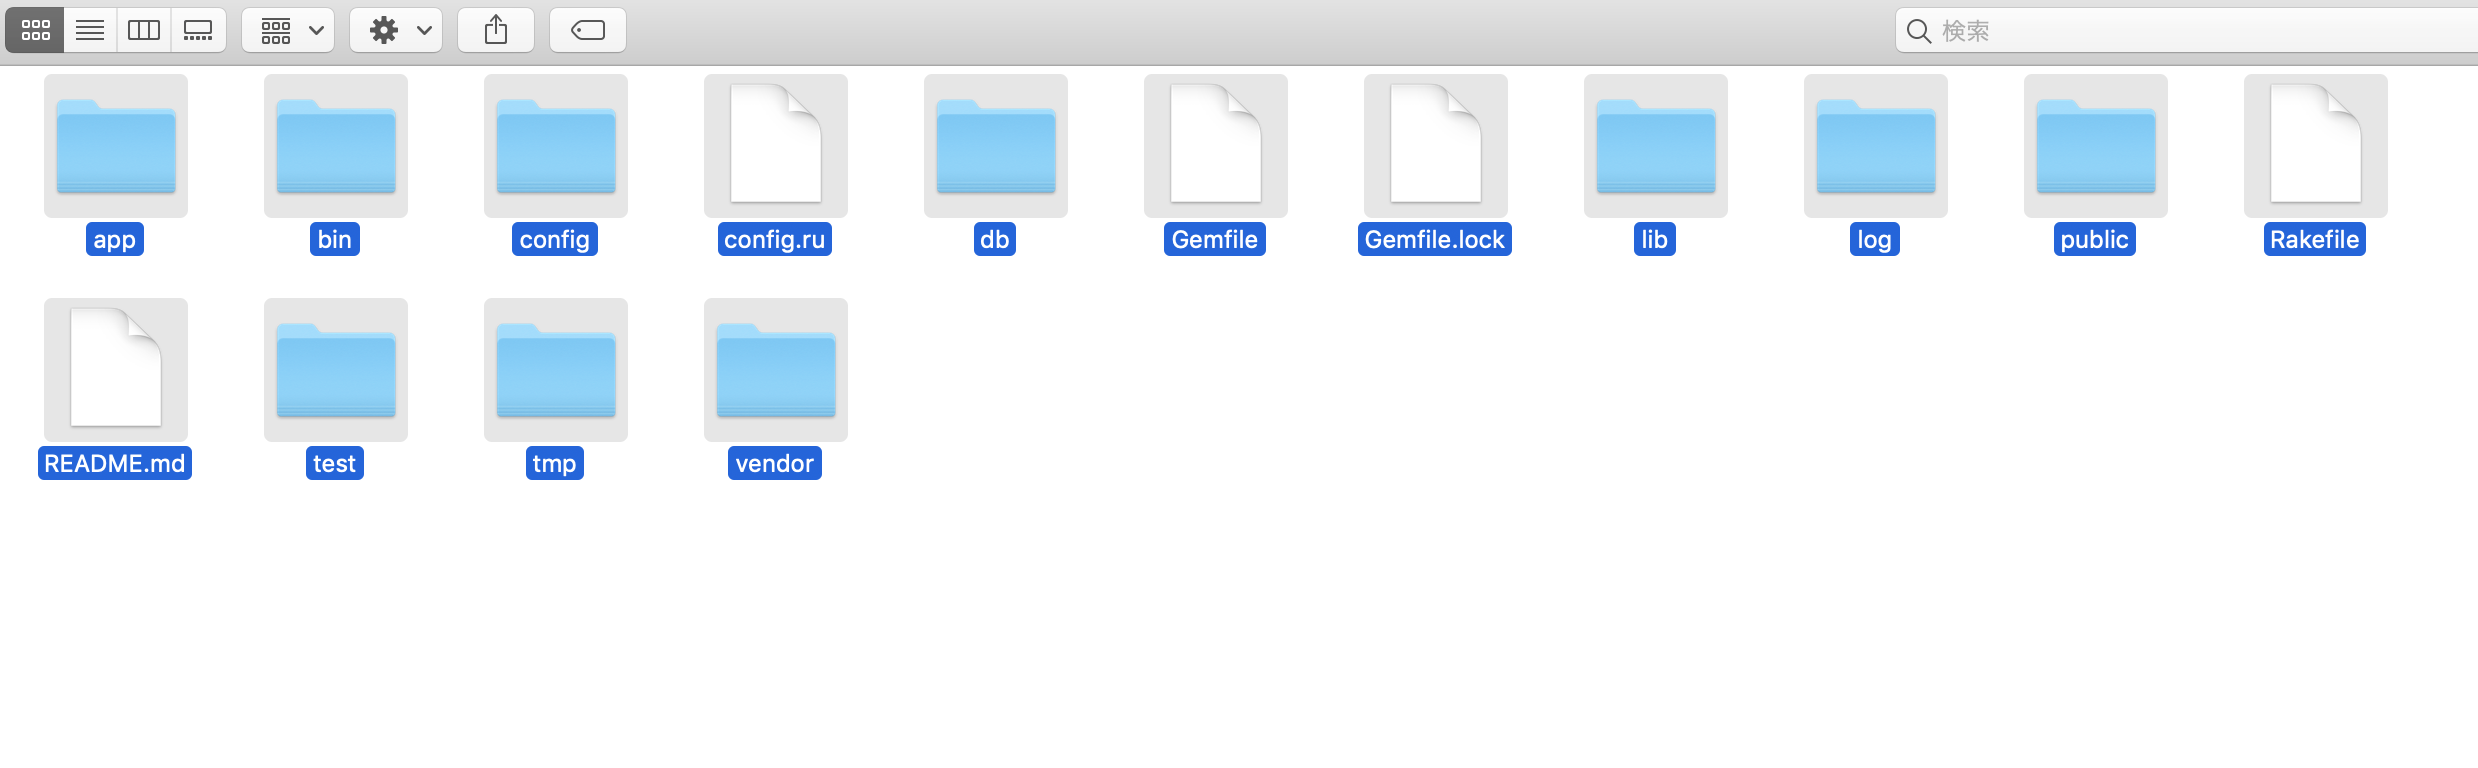Select the config.ru file icon
2478x768 pixels.
(x=776, y=146)
